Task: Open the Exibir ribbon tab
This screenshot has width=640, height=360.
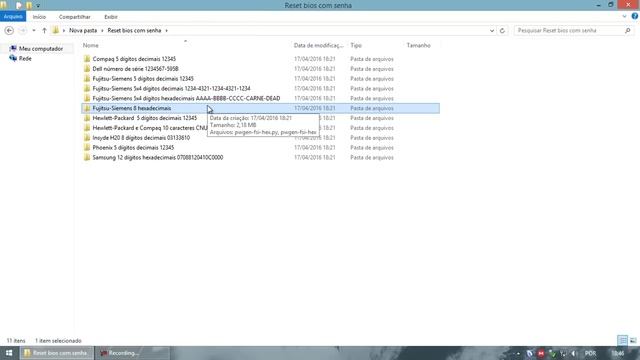Action: [111, 17]
